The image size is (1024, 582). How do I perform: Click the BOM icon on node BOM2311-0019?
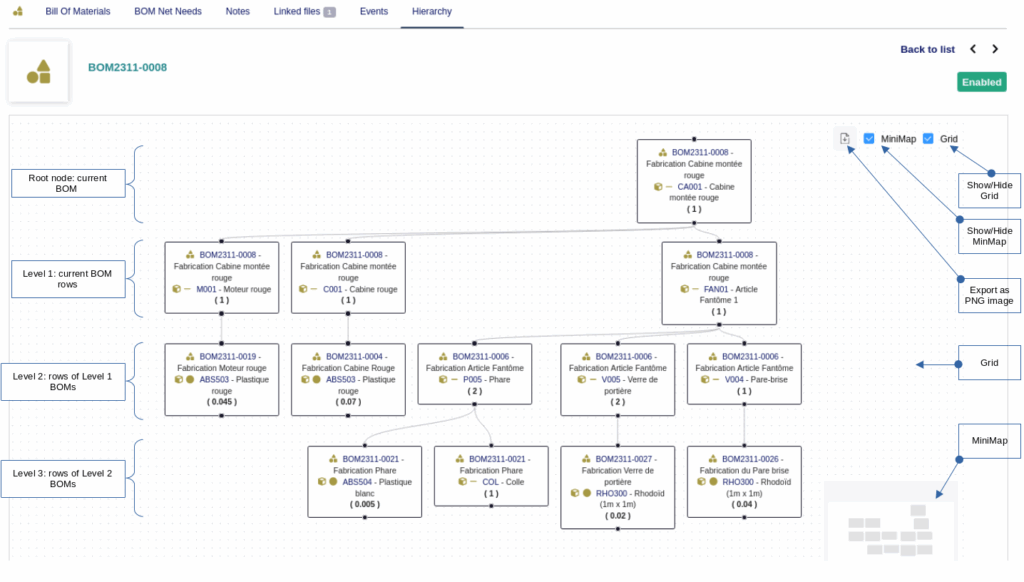(190, 356)
